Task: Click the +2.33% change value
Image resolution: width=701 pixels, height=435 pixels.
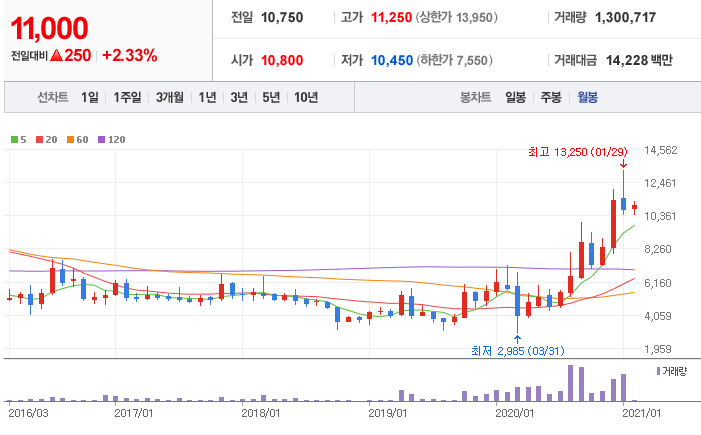Action: (x=130, y=55)
